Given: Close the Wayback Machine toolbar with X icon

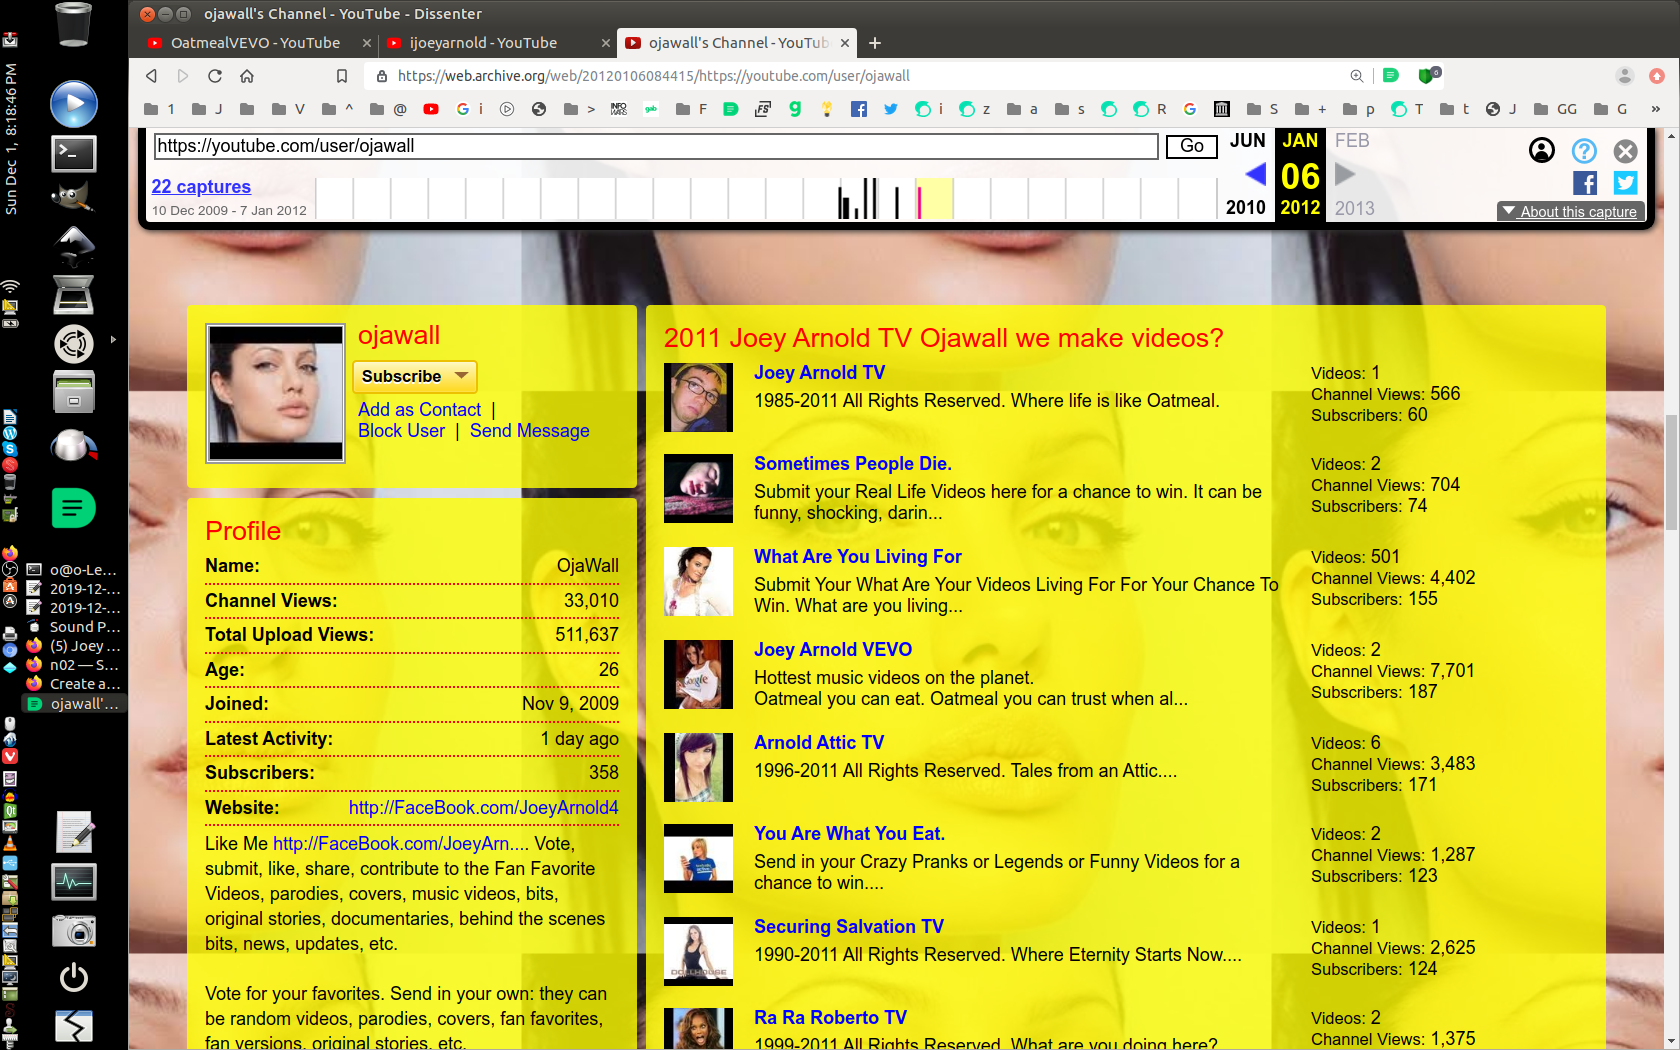Looking at the screenshot, I should (1626, 151).
